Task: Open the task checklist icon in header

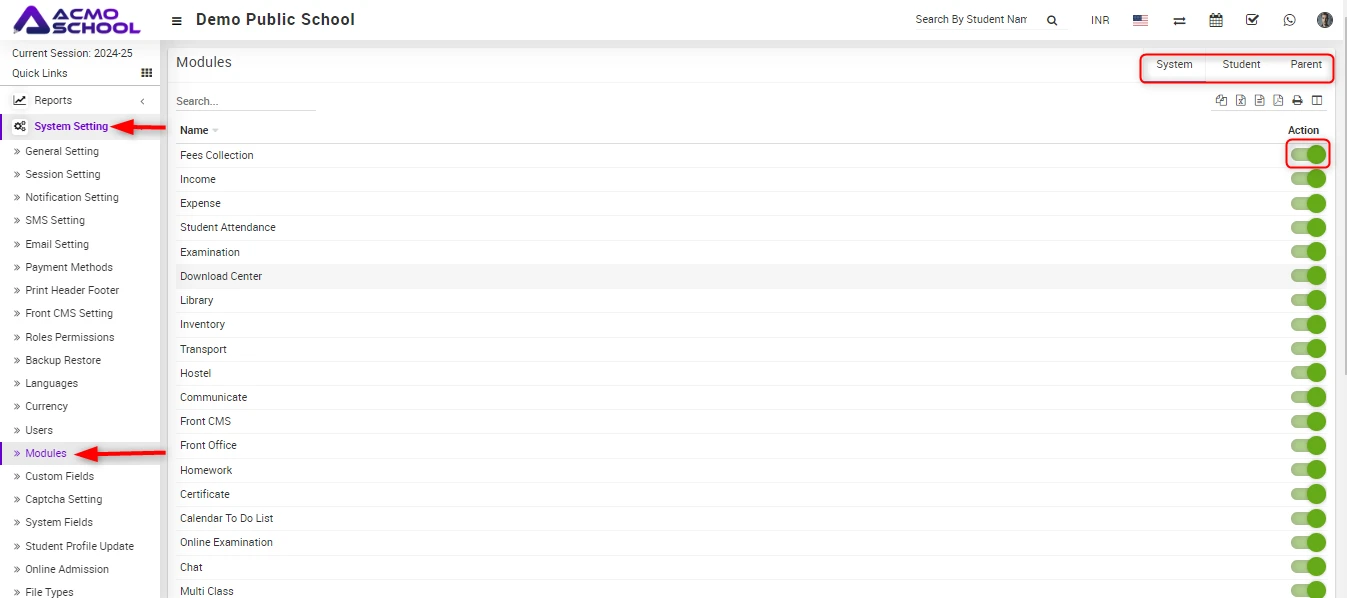Action: (1252, 20)
